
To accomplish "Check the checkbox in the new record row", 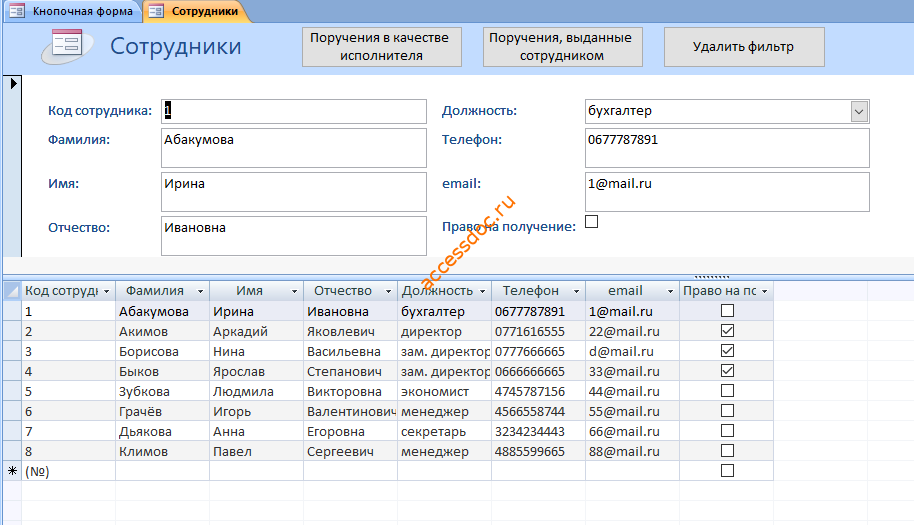I will [727, 470].
